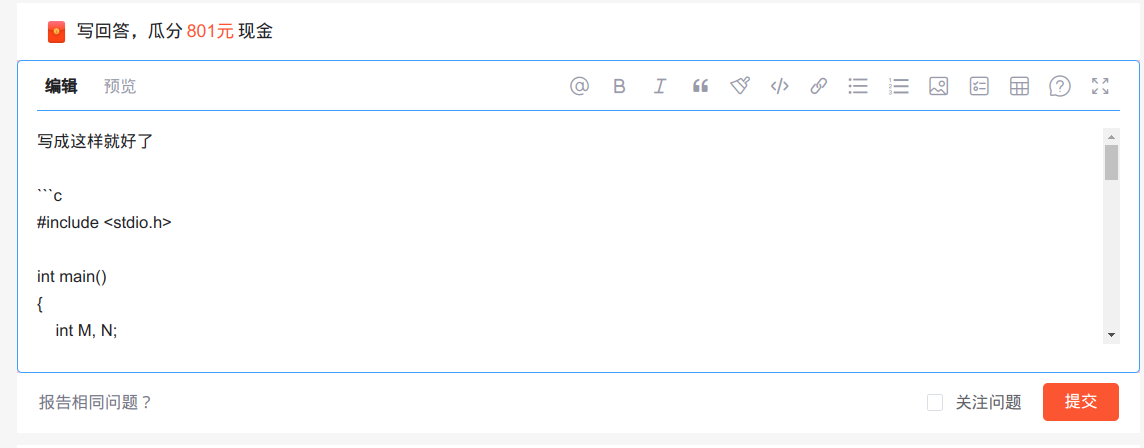Create a numbered list
The height and width of the screenshot is (448, 1144).
898,86
